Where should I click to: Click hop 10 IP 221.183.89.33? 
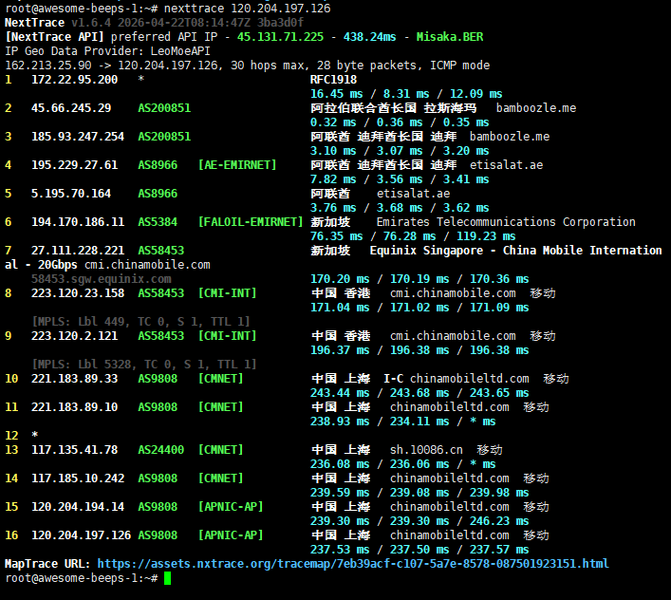[74, 379]
